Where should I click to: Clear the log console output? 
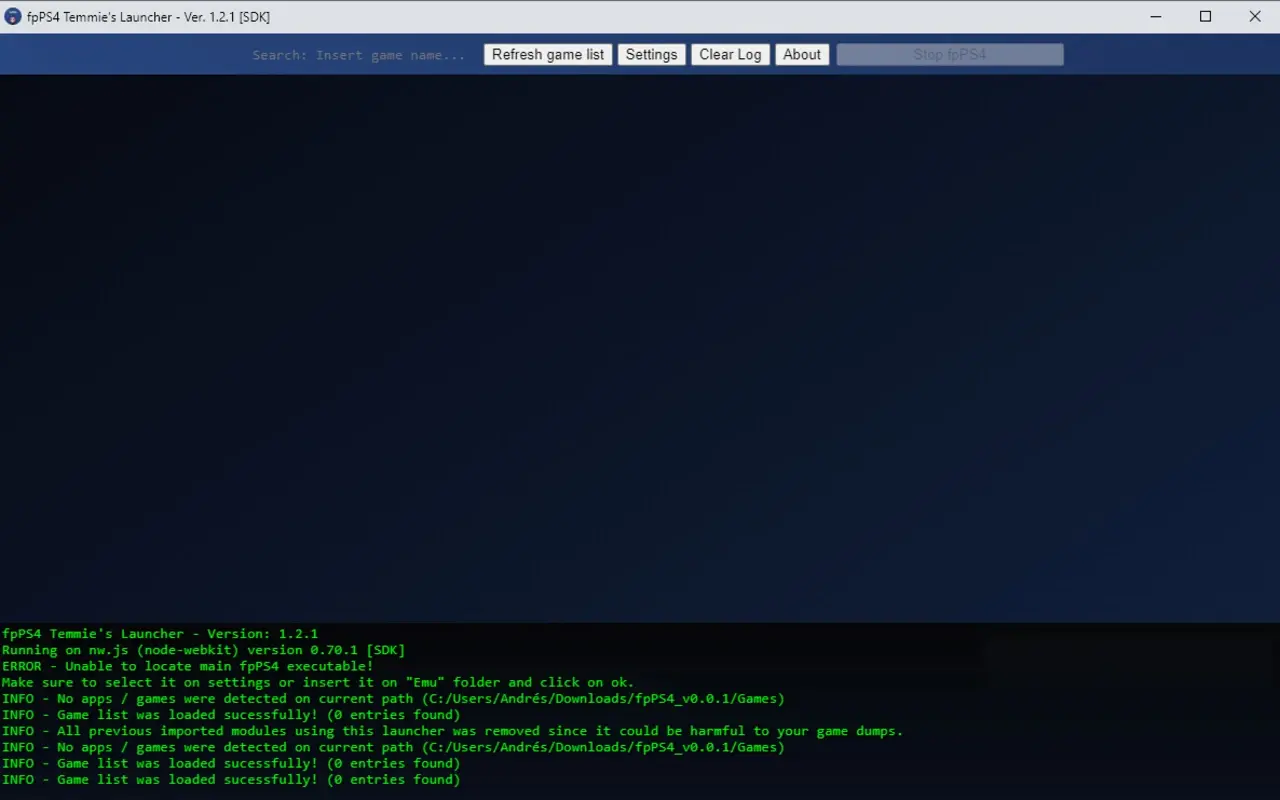click(x=730, y=54)
